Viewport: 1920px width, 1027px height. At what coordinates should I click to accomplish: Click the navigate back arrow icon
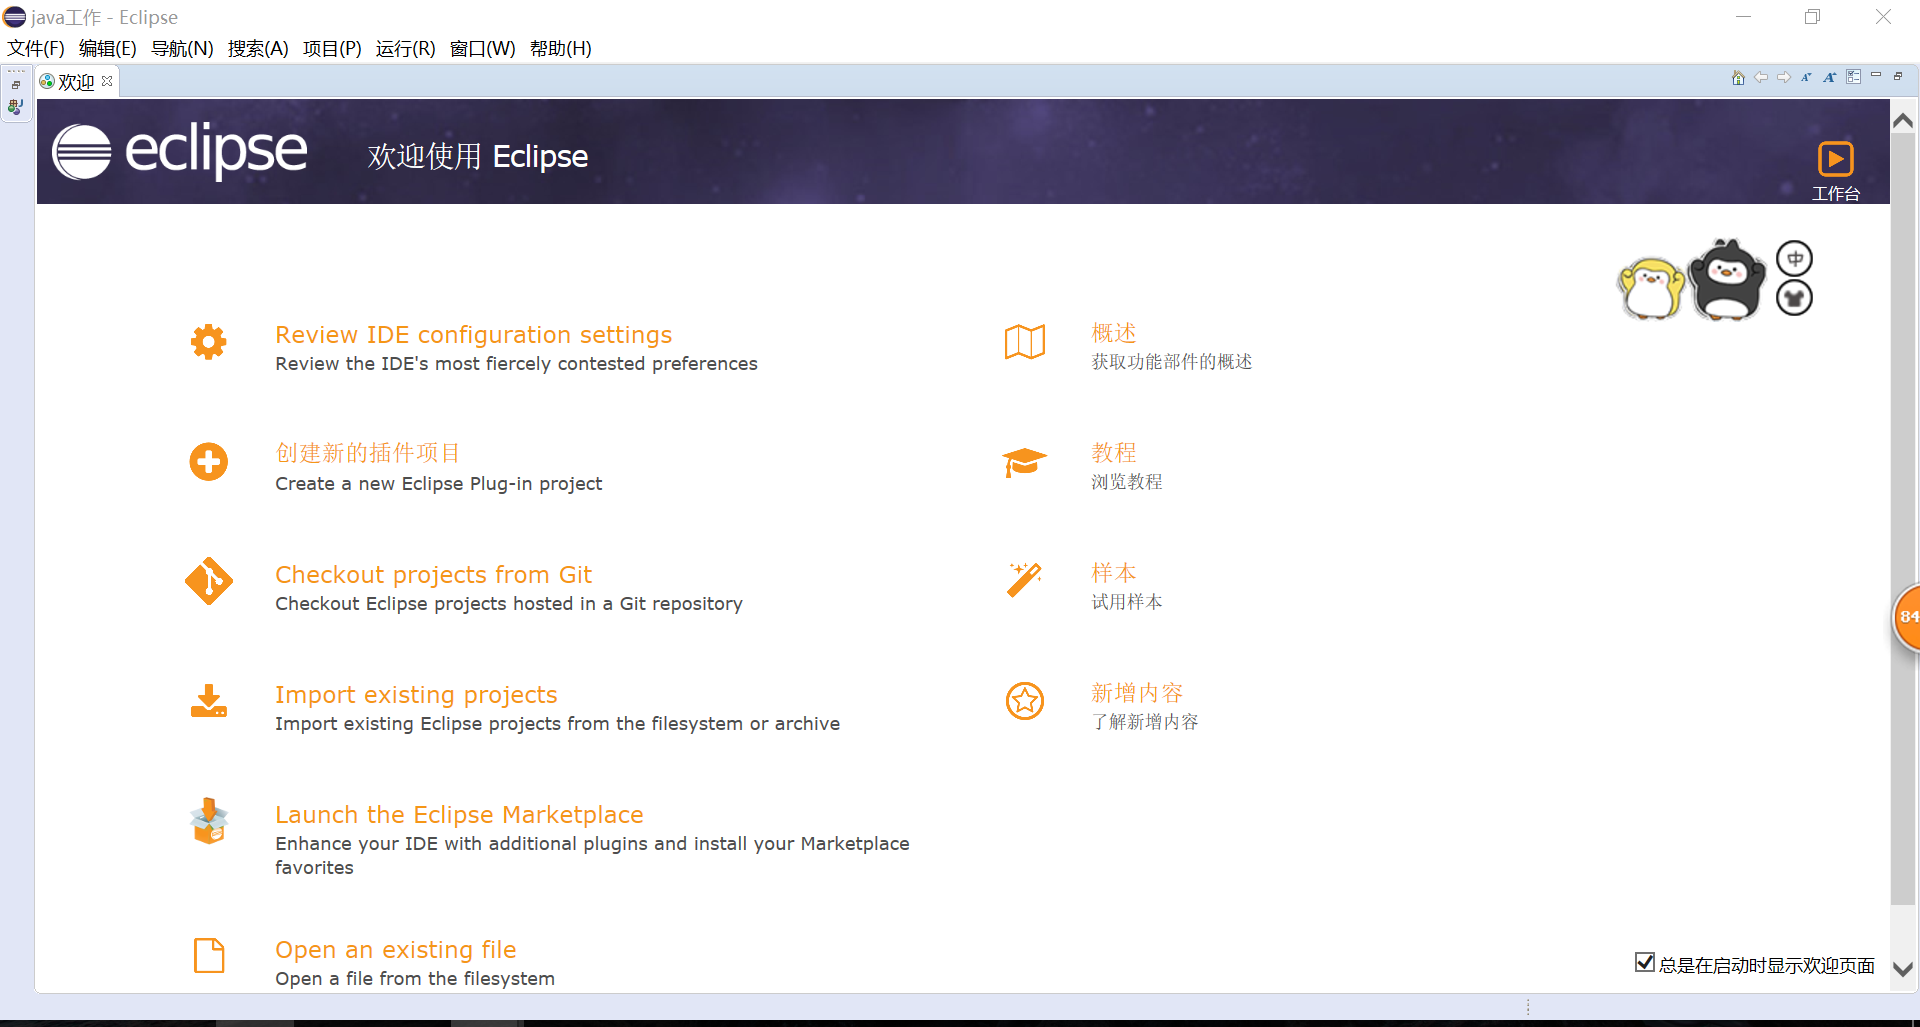coord(1761,78)
